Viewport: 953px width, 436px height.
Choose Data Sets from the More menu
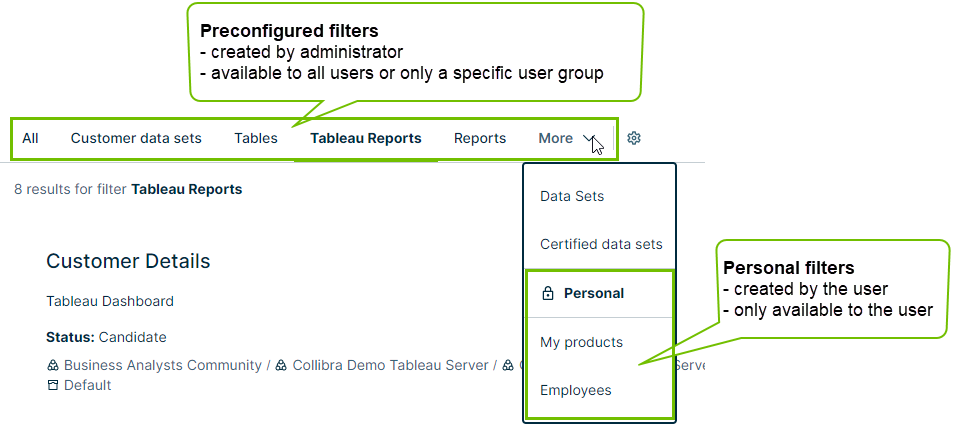(x=572, y=197)
